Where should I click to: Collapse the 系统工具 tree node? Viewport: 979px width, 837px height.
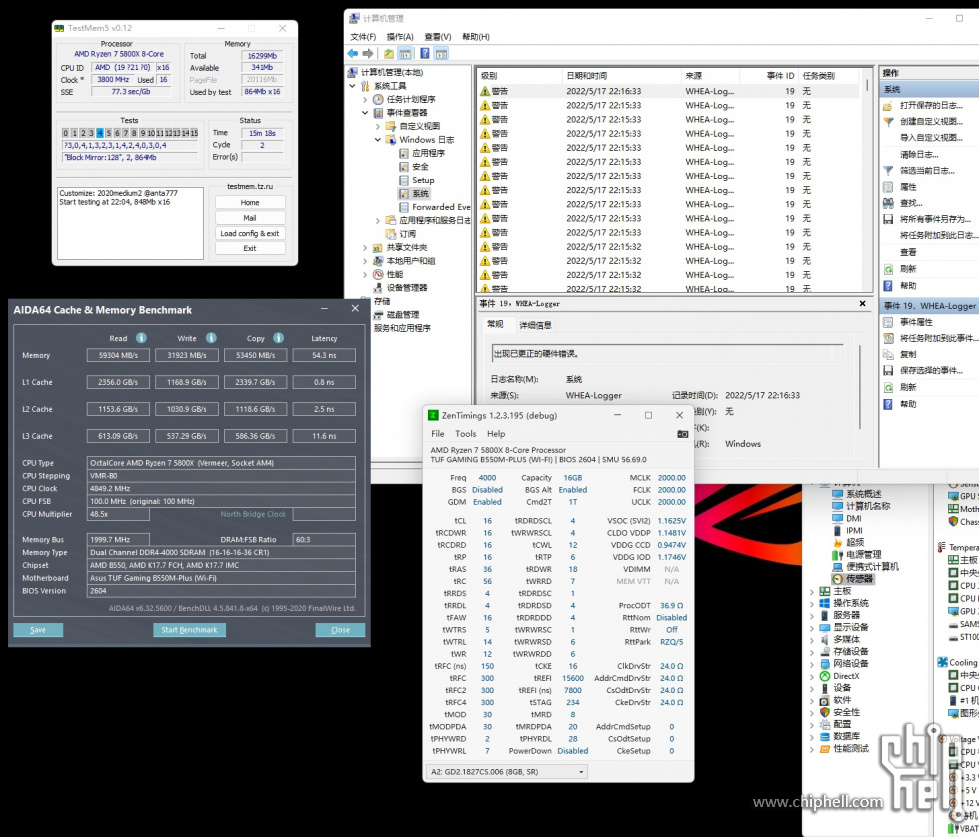(353, 86)
